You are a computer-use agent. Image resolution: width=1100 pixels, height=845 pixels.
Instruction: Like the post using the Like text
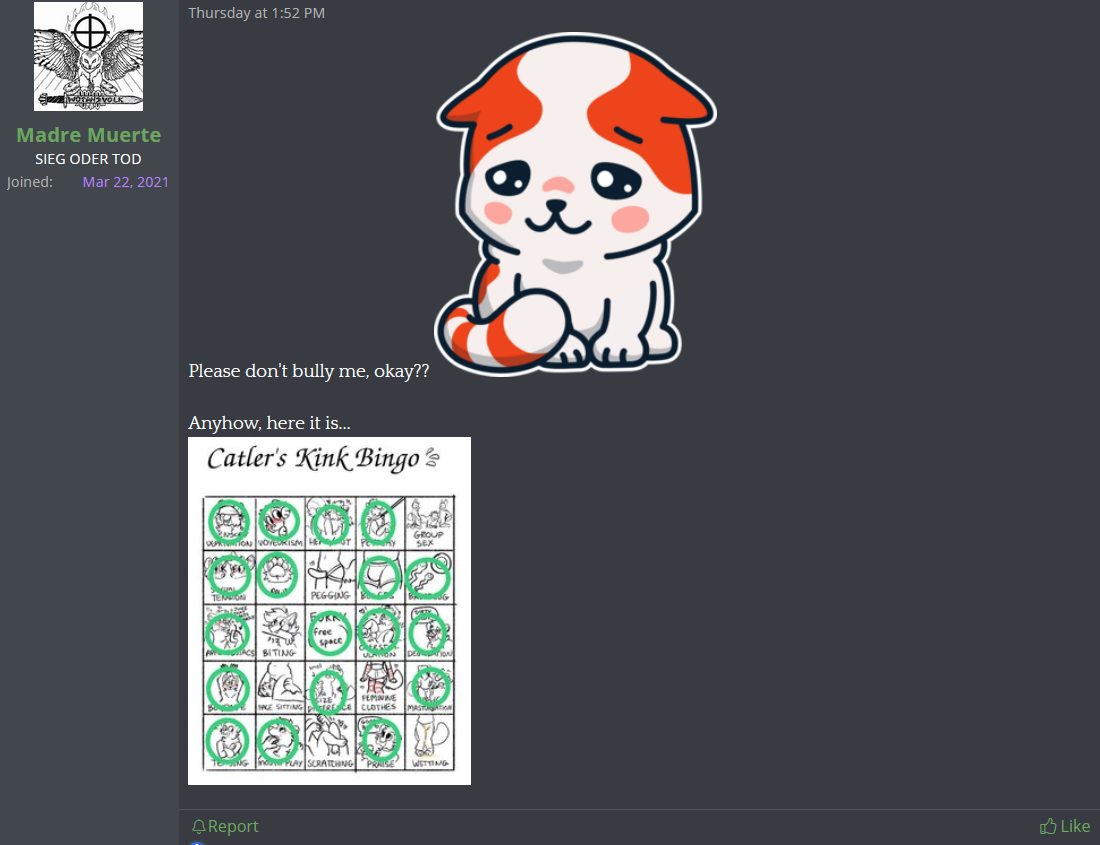[x=1075, y=826]
